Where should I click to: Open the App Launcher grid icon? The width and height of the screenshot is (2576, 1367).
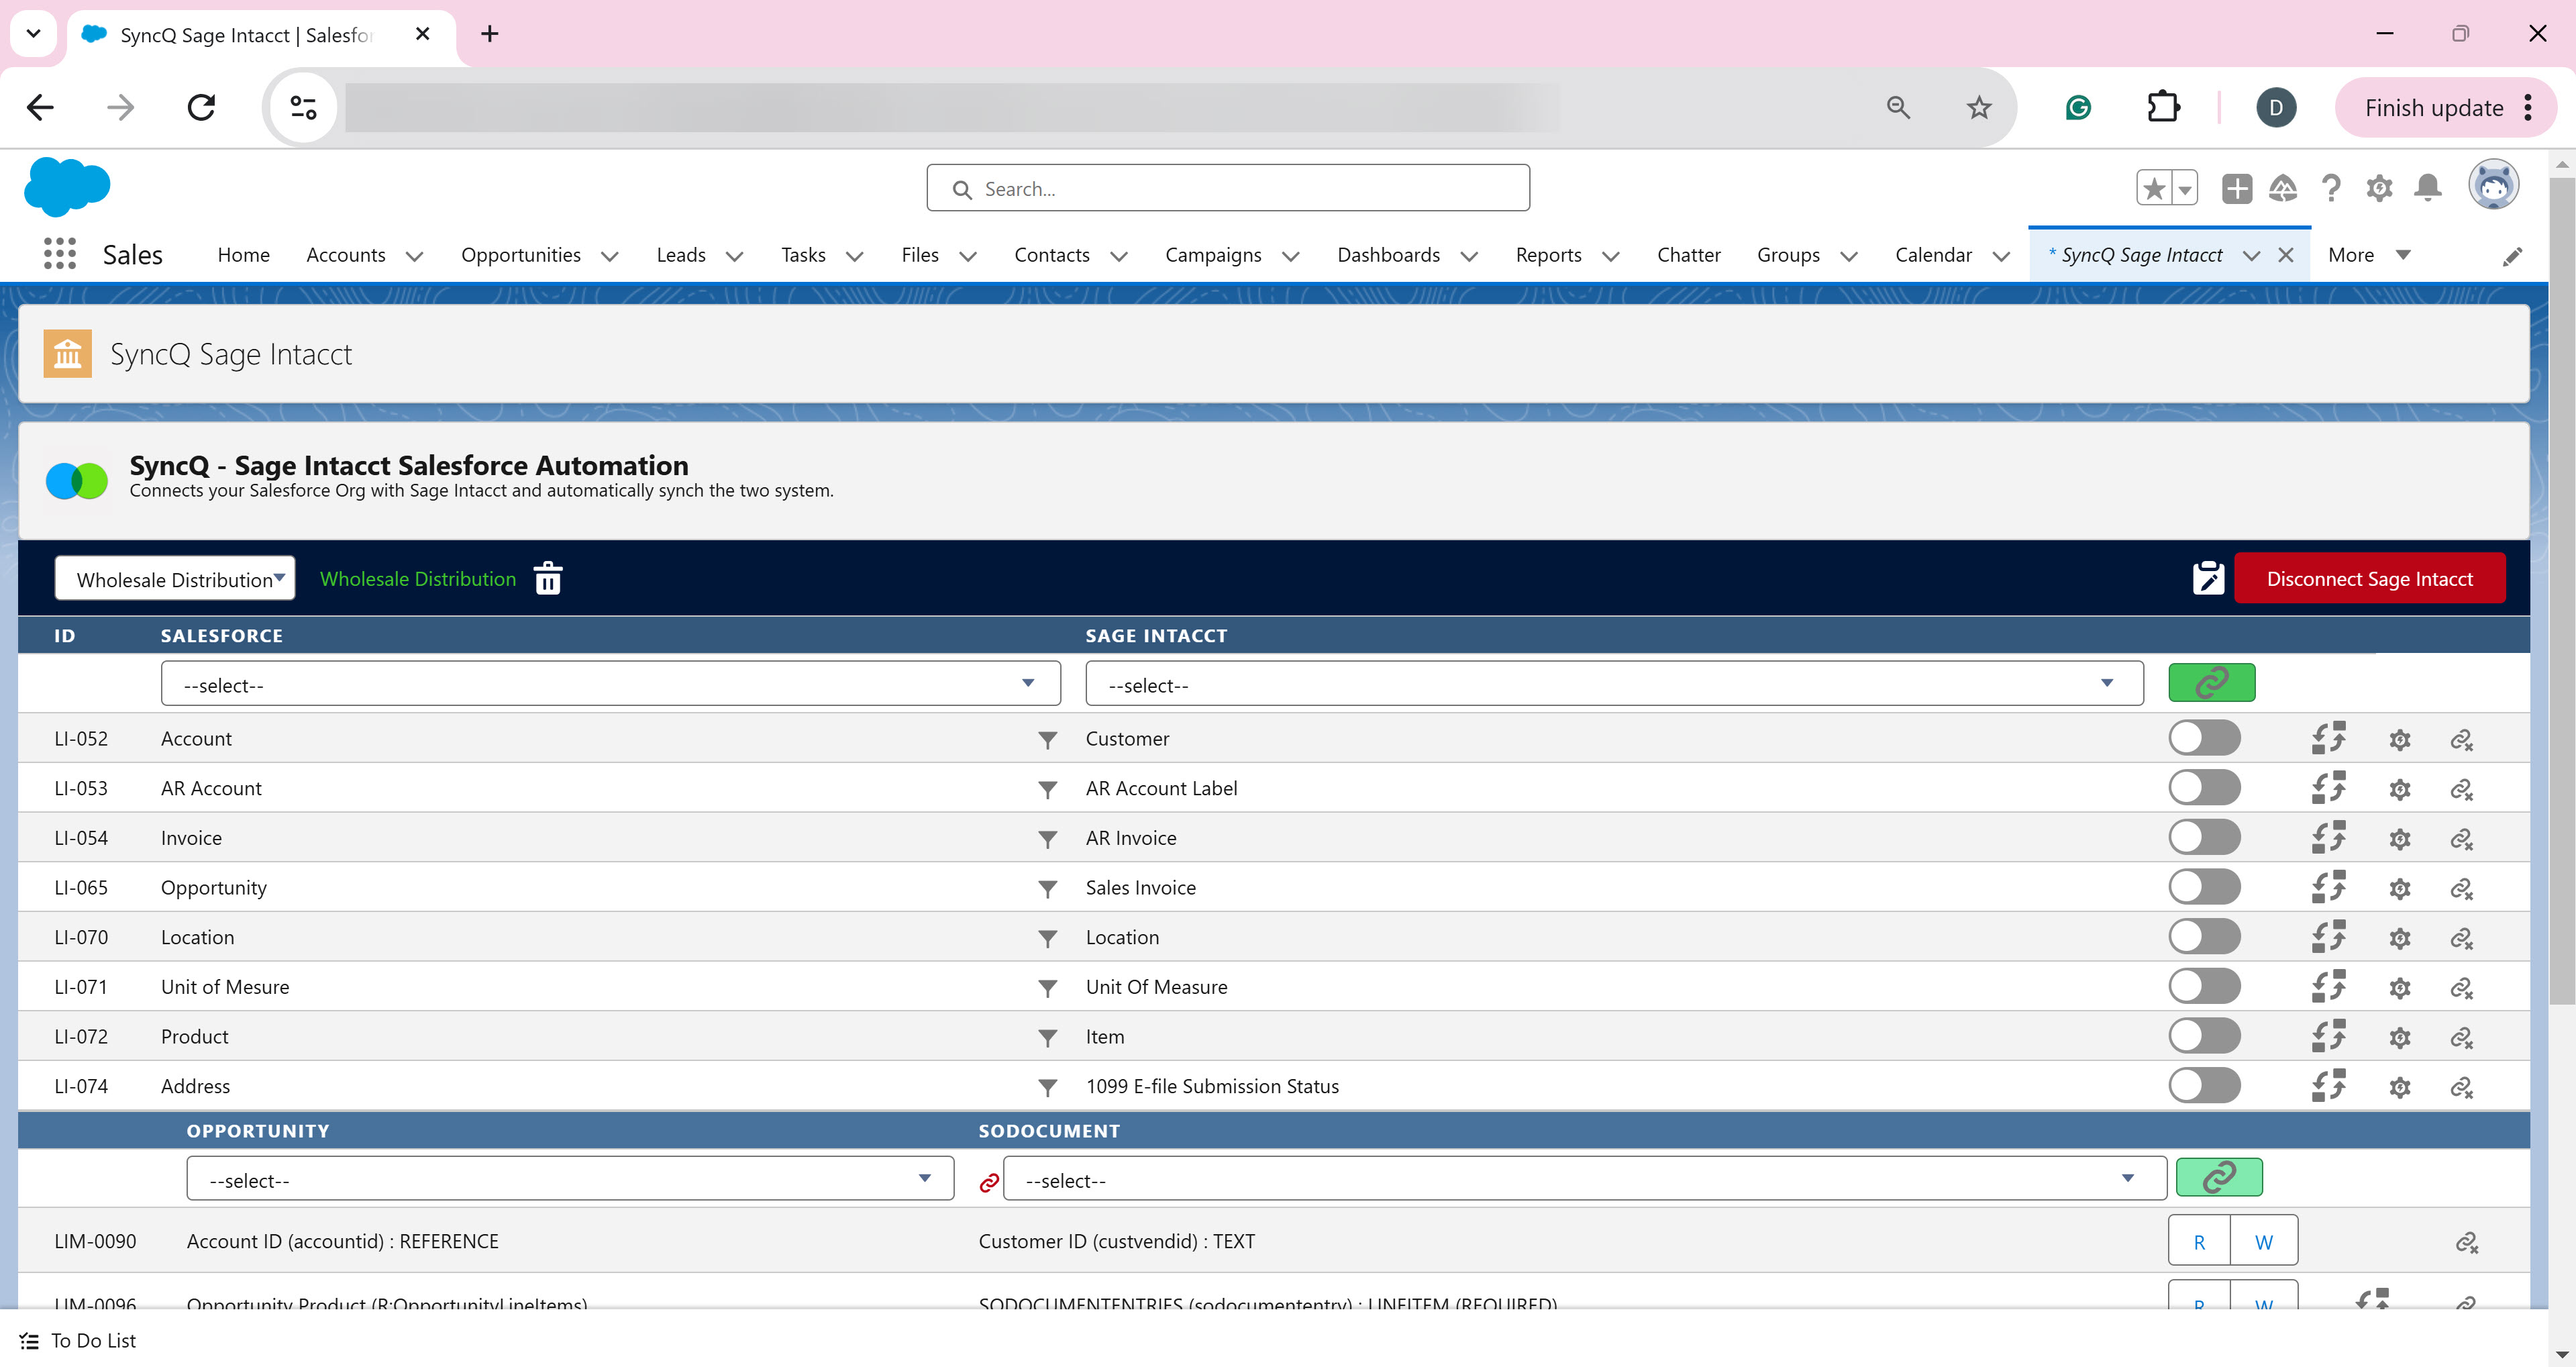(x=60, y=254)
